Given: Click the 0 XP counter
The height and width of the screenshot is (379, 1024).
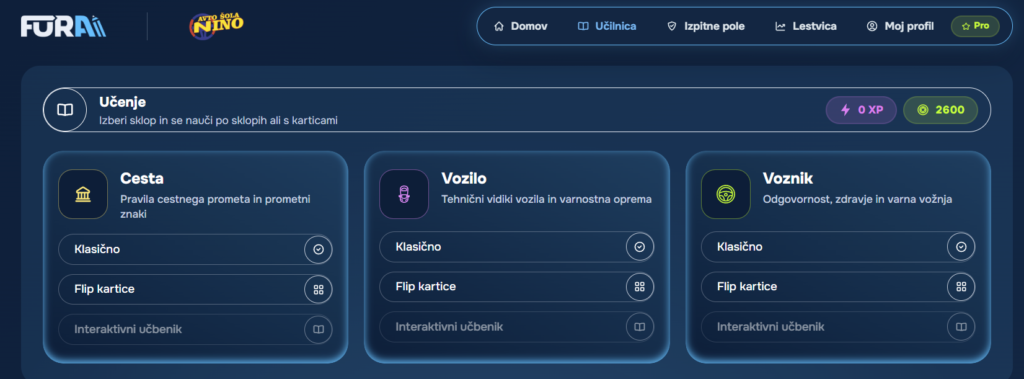Looking at the screenshot, I should point(861,110).
